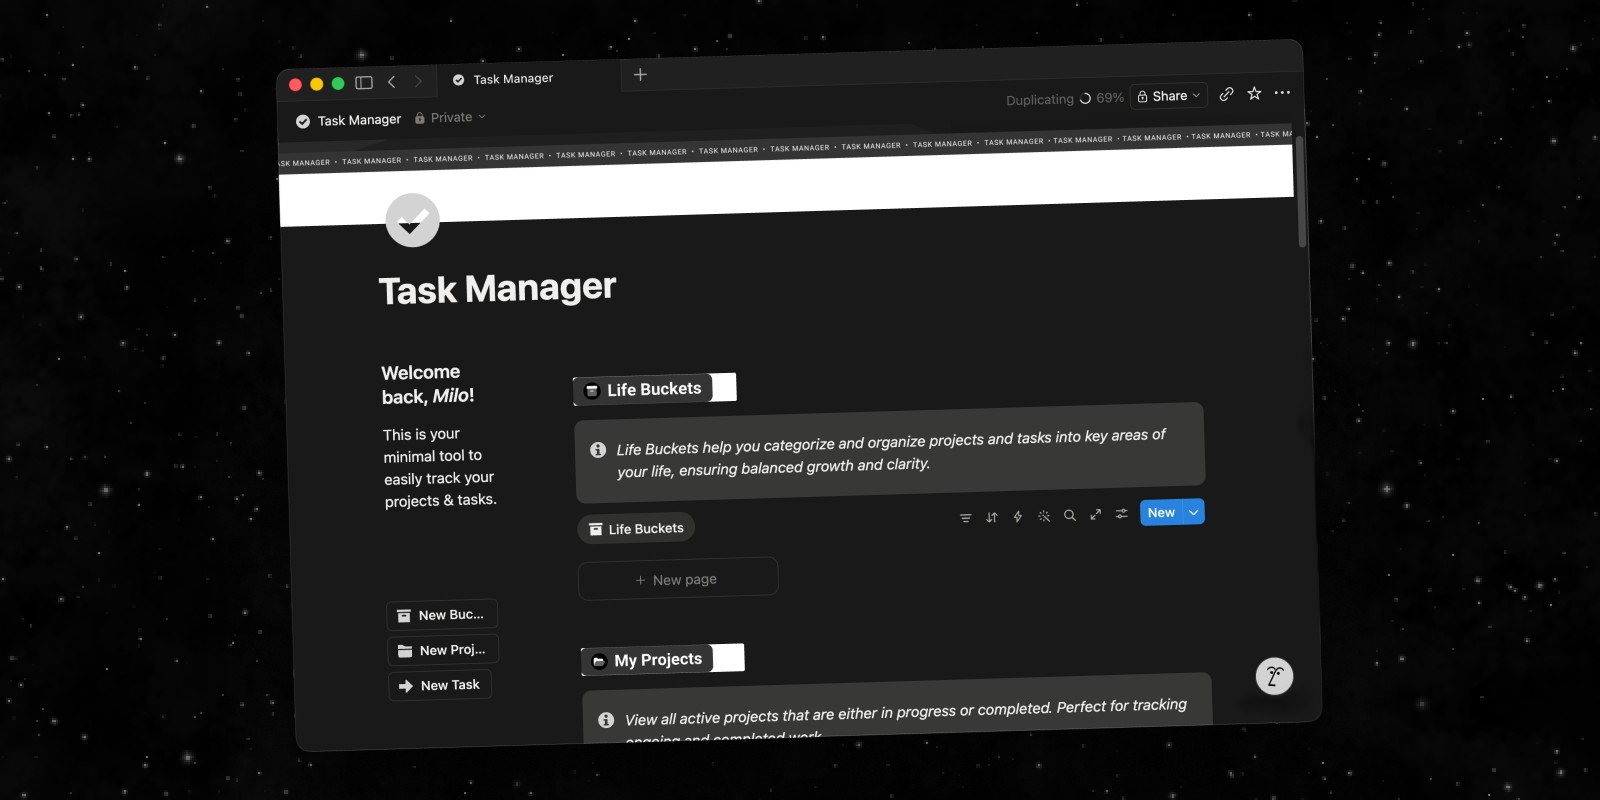Viewport: 1600px width, 800px height.
Task: Favorite the page with star icon
Action: (x=1254, y=93)
